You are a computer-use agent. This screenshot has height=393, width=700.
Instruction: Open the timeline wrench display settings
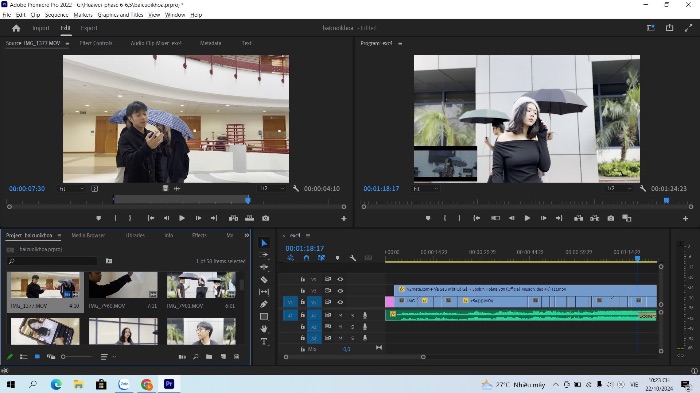(x=353, y=258)
